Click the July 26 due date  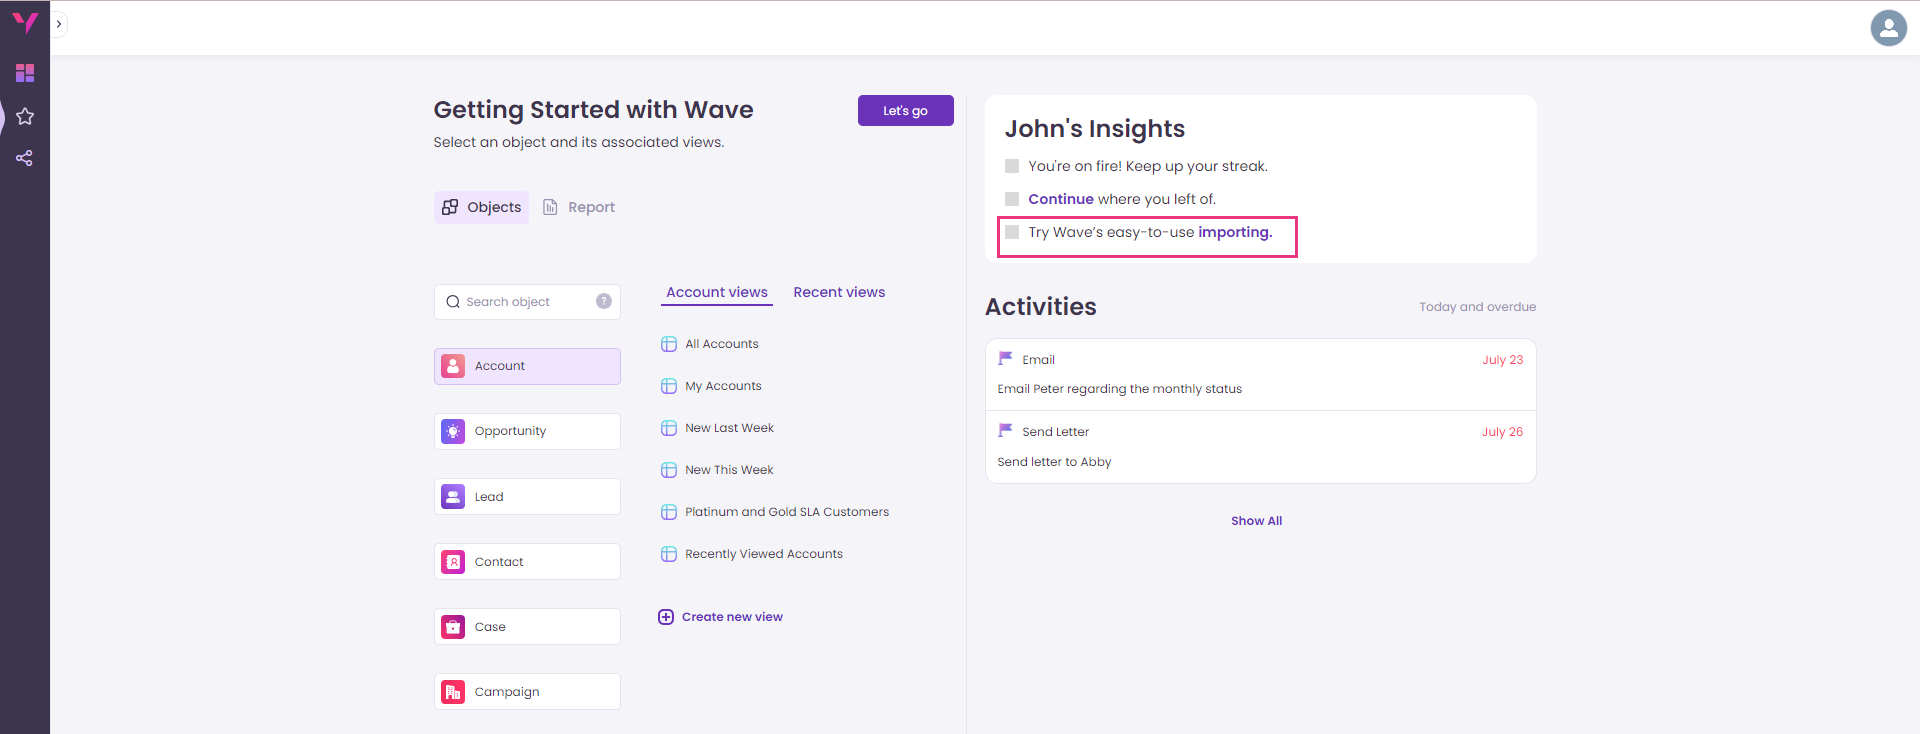click(1502, 432)
